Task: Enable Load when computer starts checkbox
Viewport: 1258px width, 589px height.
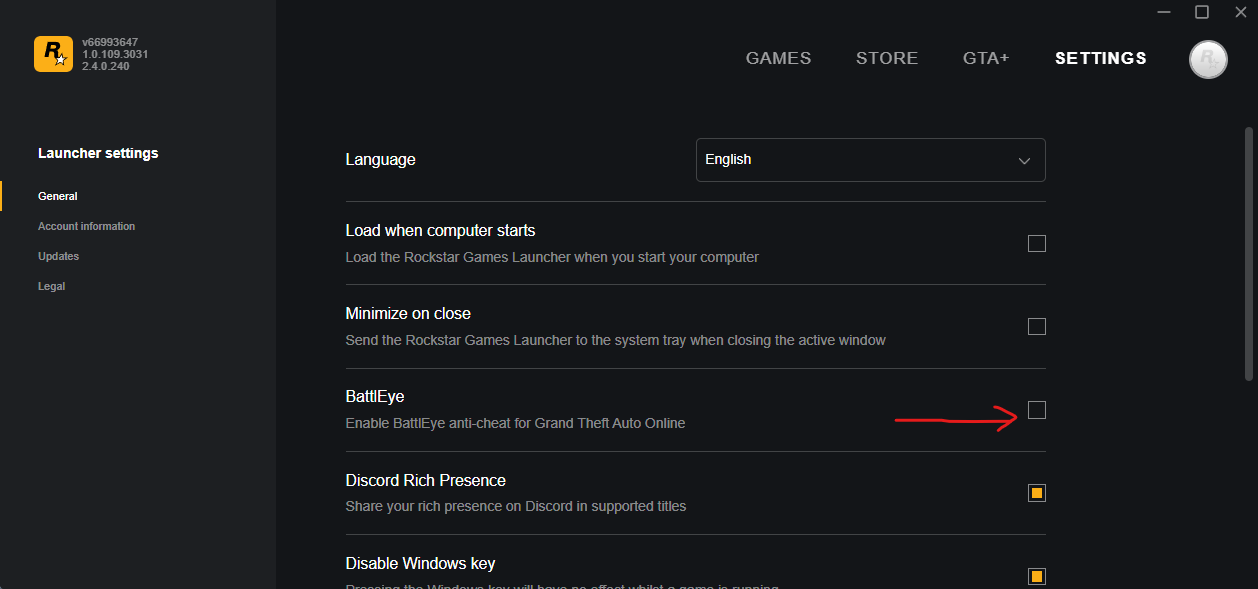Action: pos(1037,243)
